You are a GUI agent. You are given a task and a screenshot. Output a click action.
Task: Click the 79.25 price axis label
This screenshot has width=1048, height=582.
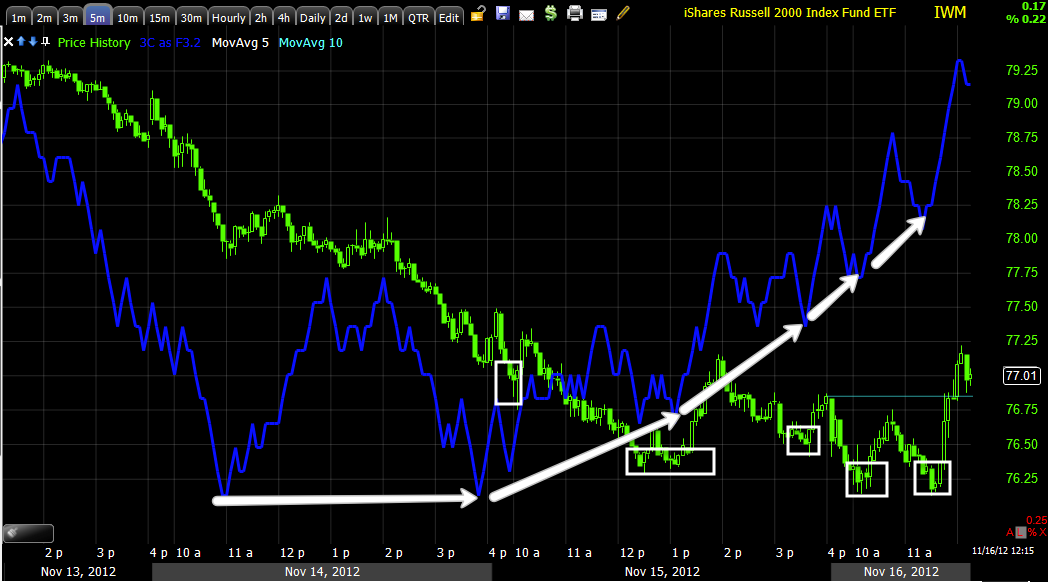click(x=1022, y=70)
